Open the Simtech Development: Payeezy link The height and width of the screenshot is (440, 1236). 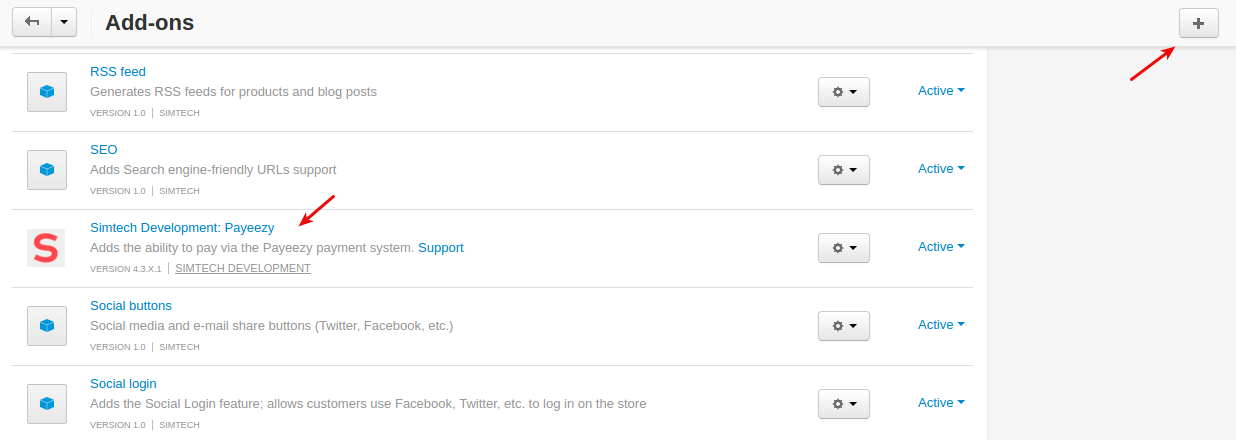click(182, 228)
